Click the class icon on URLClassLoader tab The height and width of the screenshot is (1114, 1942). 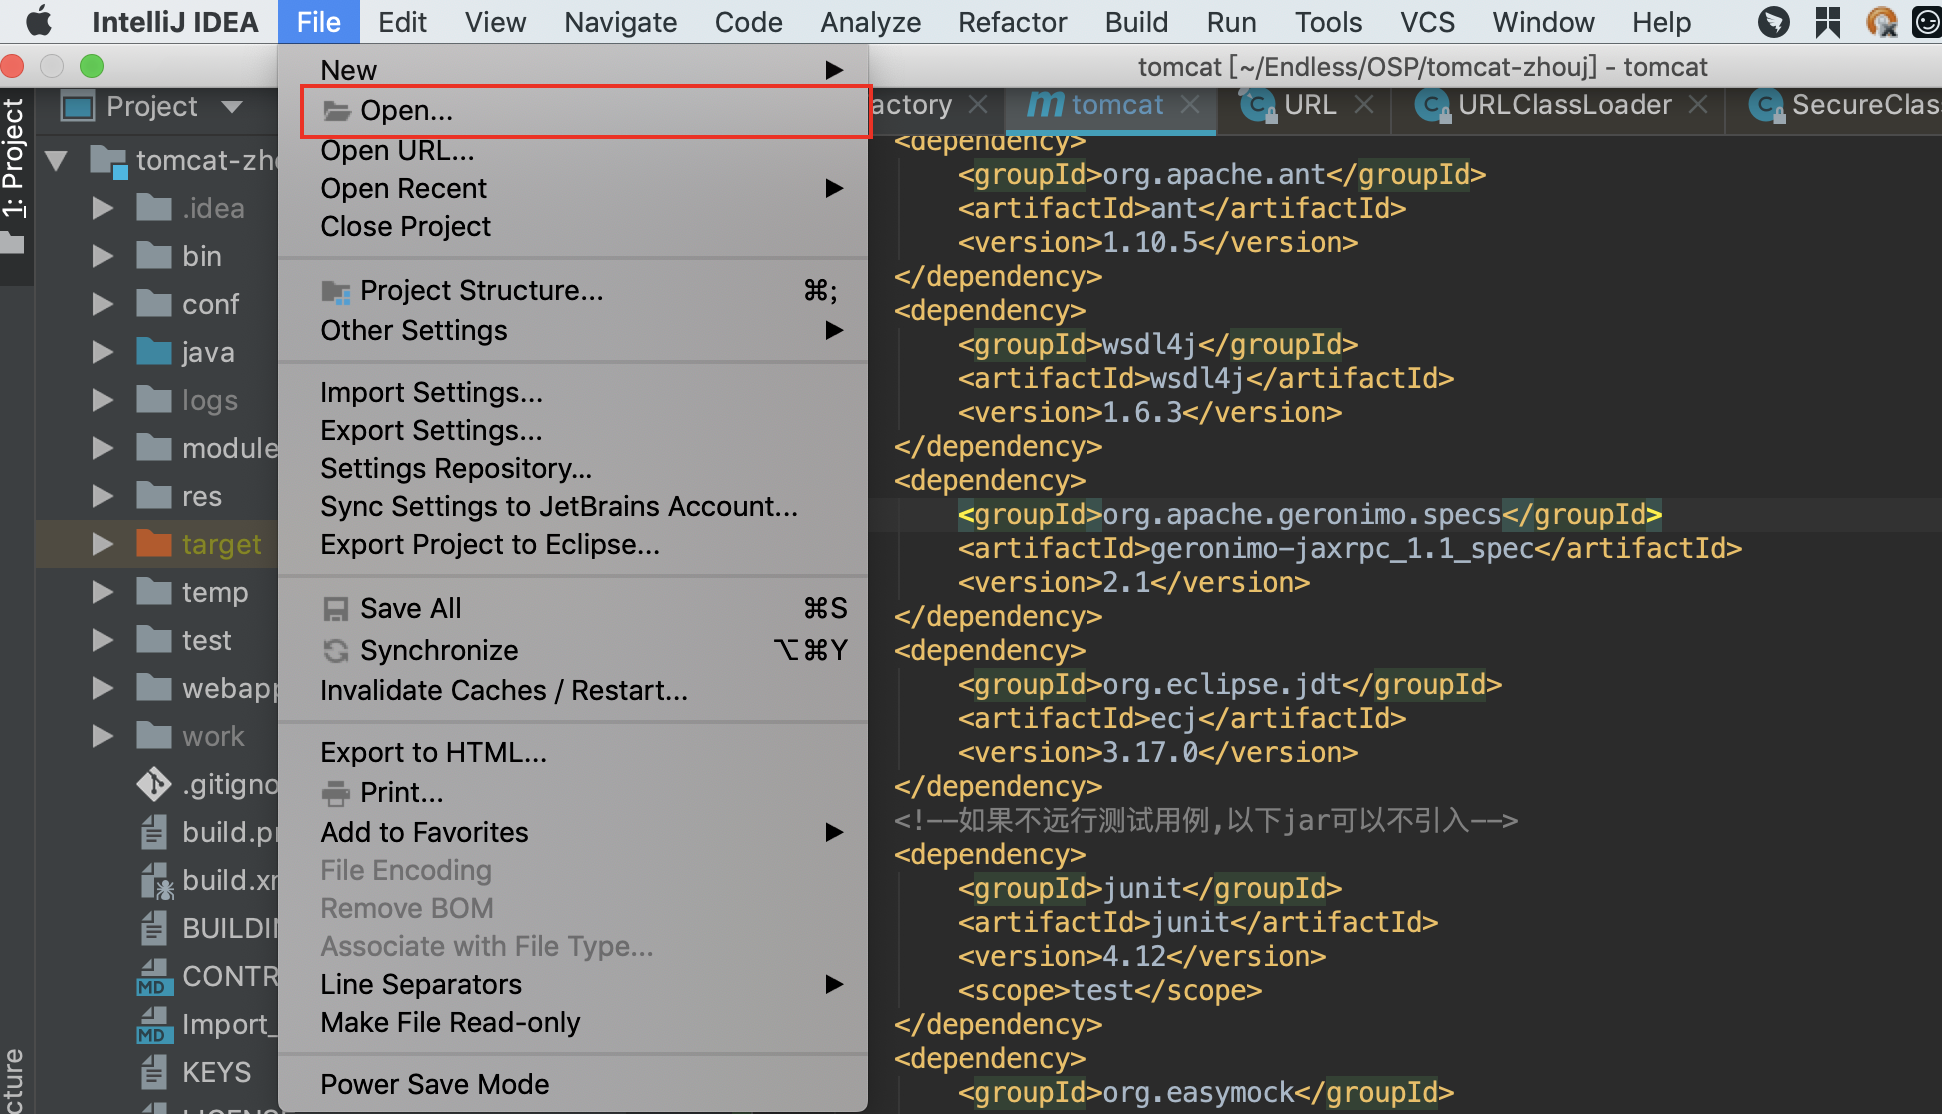click(1432, 105)
